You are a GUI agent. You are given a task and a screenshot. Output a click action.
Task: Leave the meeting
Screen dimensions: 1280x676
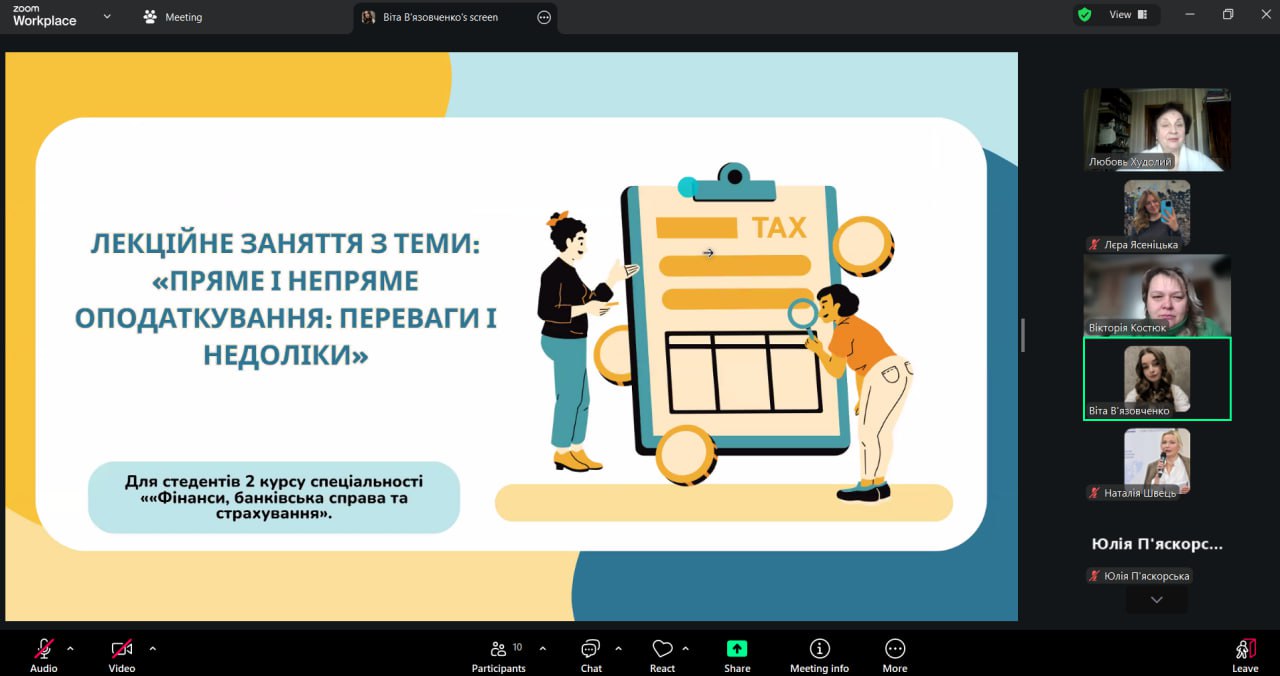tap(1245, 655)
